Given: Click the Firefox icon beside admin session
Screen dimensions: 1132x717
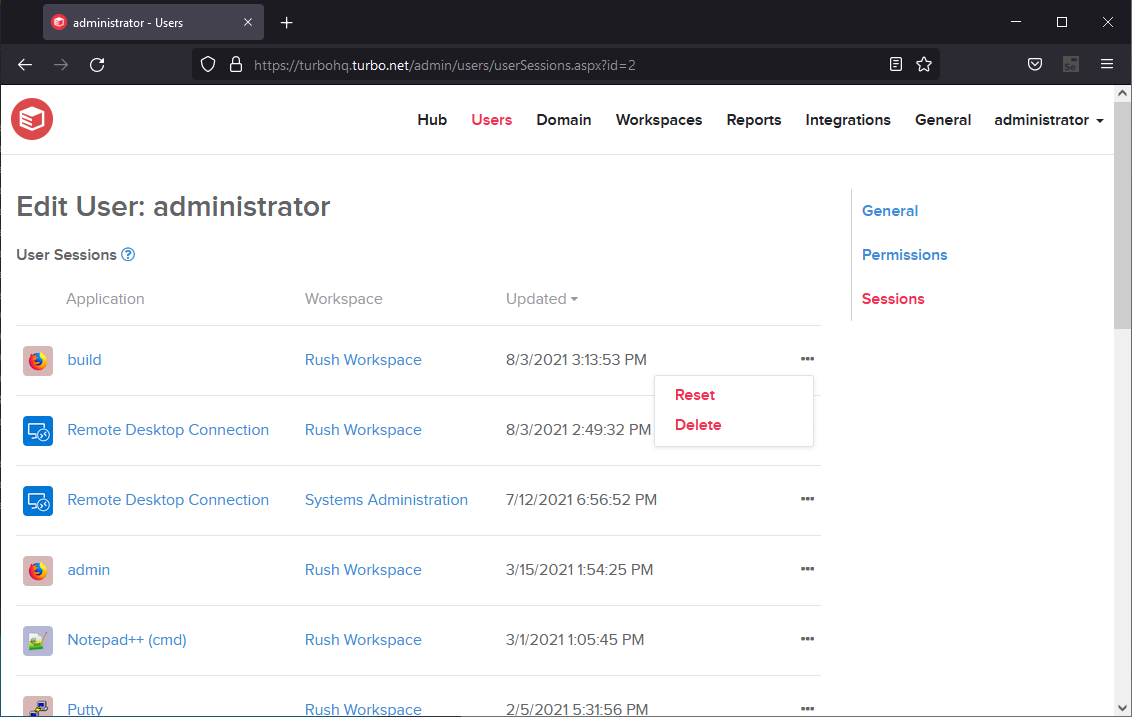Looking at the screenshot, I should pyautogui.click(x=38, y=570).
